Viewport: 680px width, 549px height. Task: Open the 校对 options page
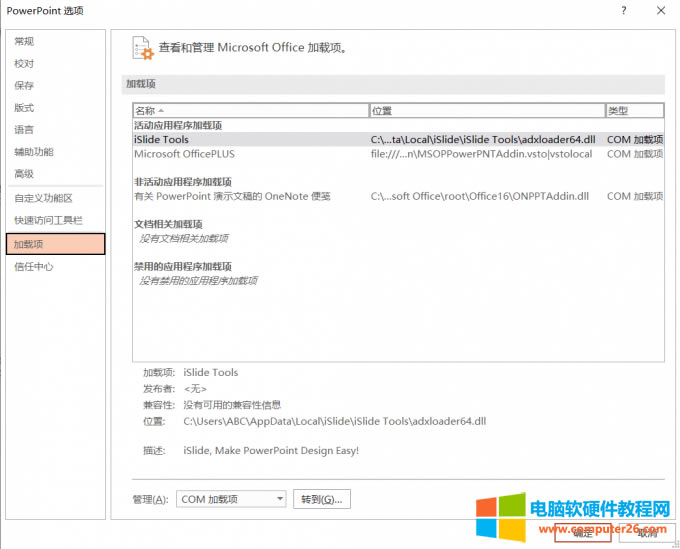tap(24, 63)
